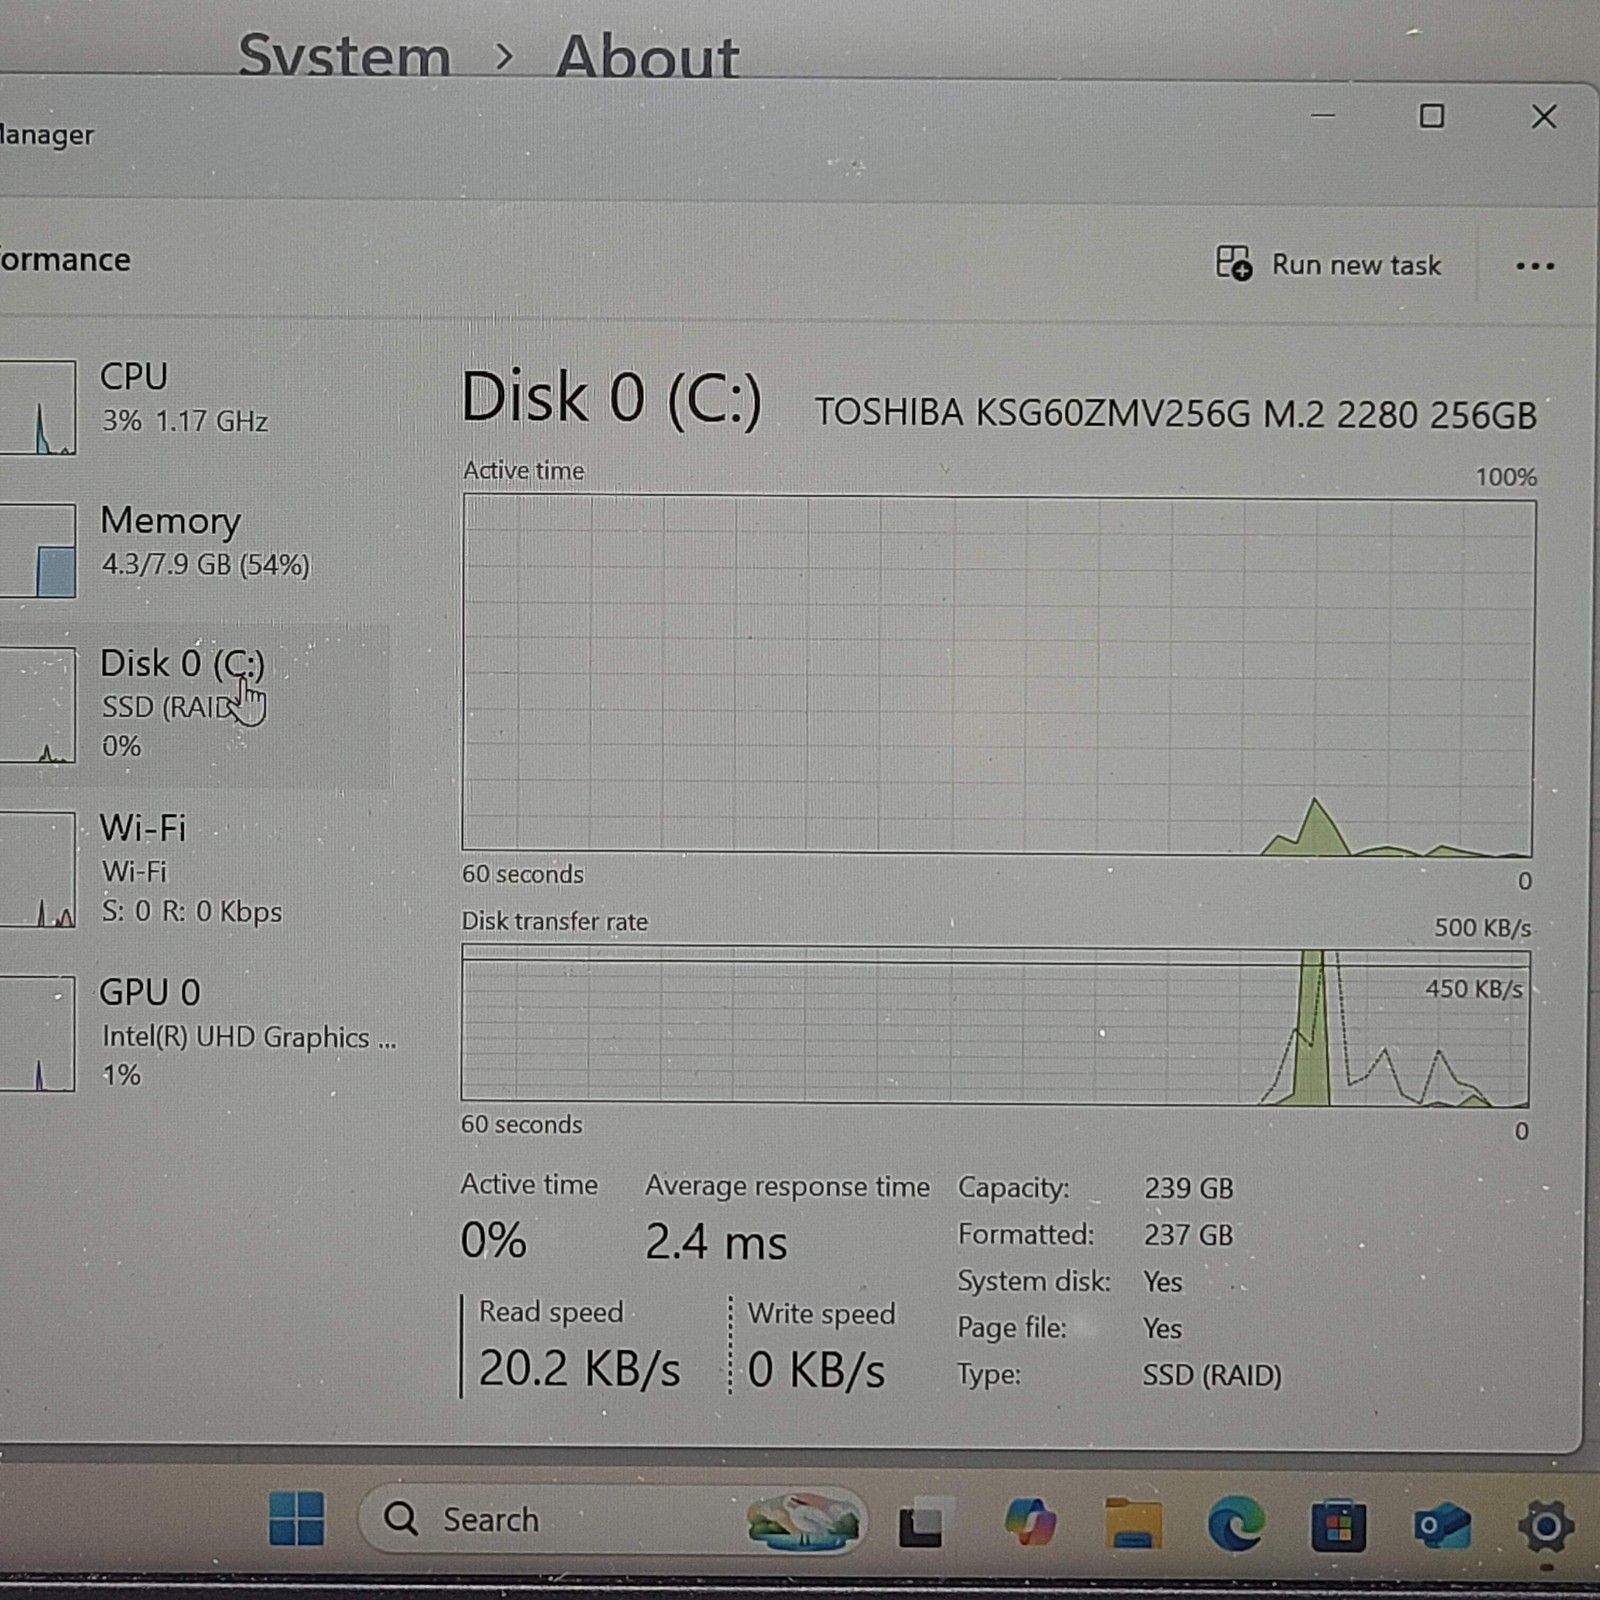
Task: Click the Type SSD (RAID) value
Action: 1212,1376
